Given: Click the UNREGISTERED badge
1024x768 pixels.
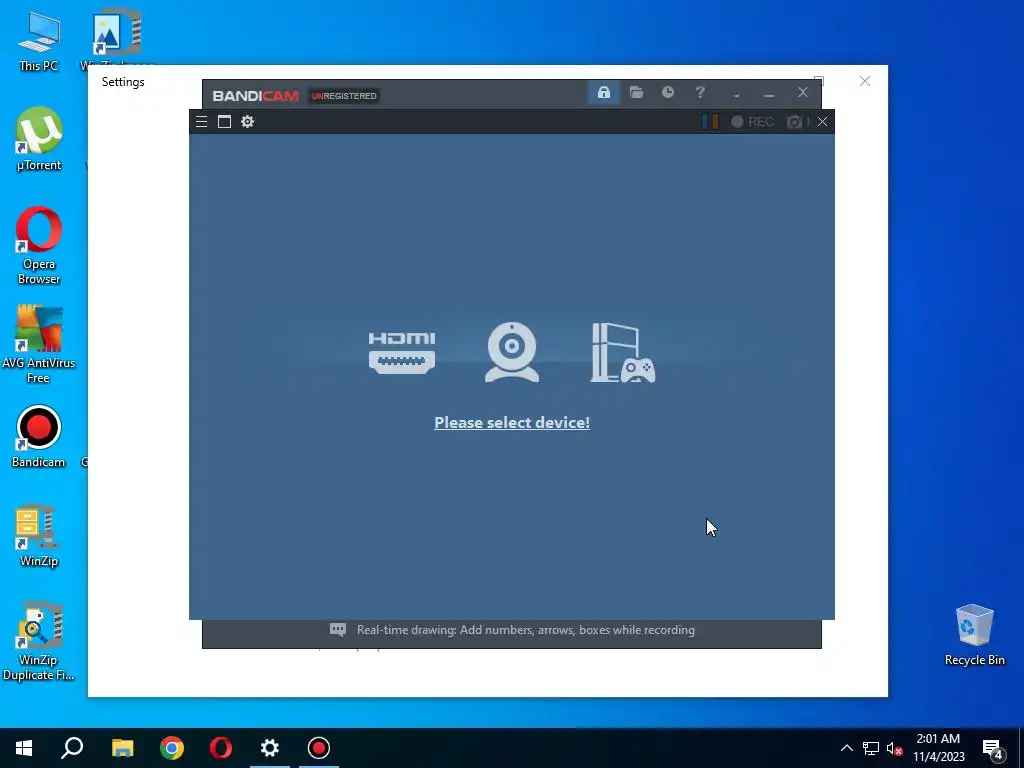Looking at the screenshot, I should (x=344, y=96).
